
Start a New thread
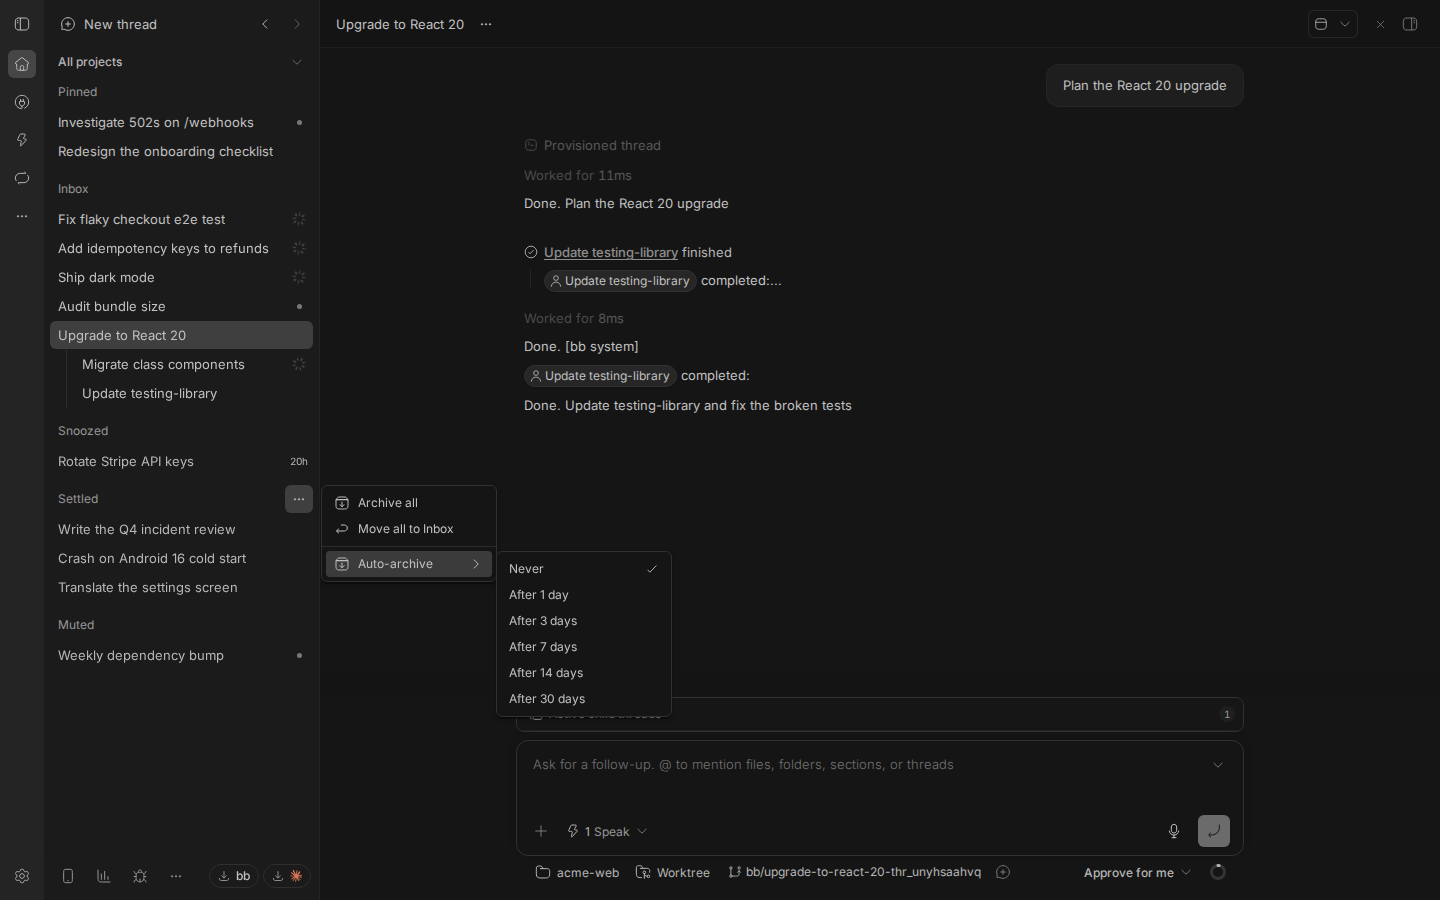point(109,24)
